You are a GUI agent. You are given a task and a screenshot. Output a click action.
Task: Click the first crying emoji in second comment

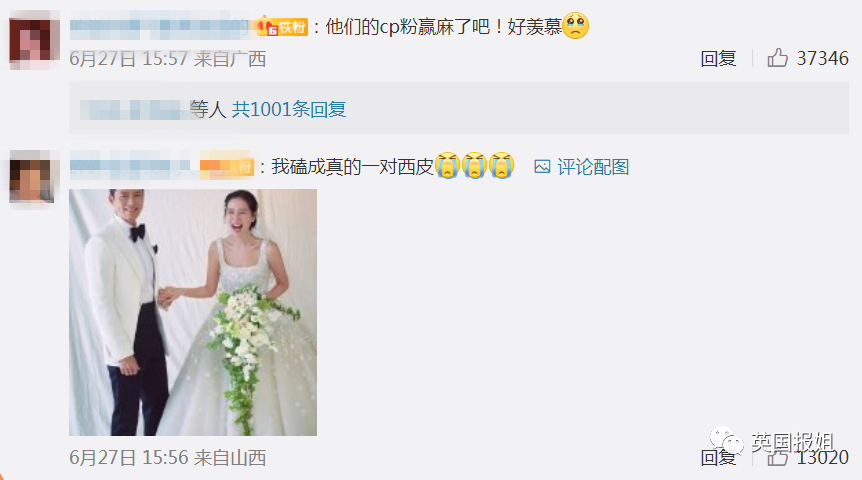point(447,165)
